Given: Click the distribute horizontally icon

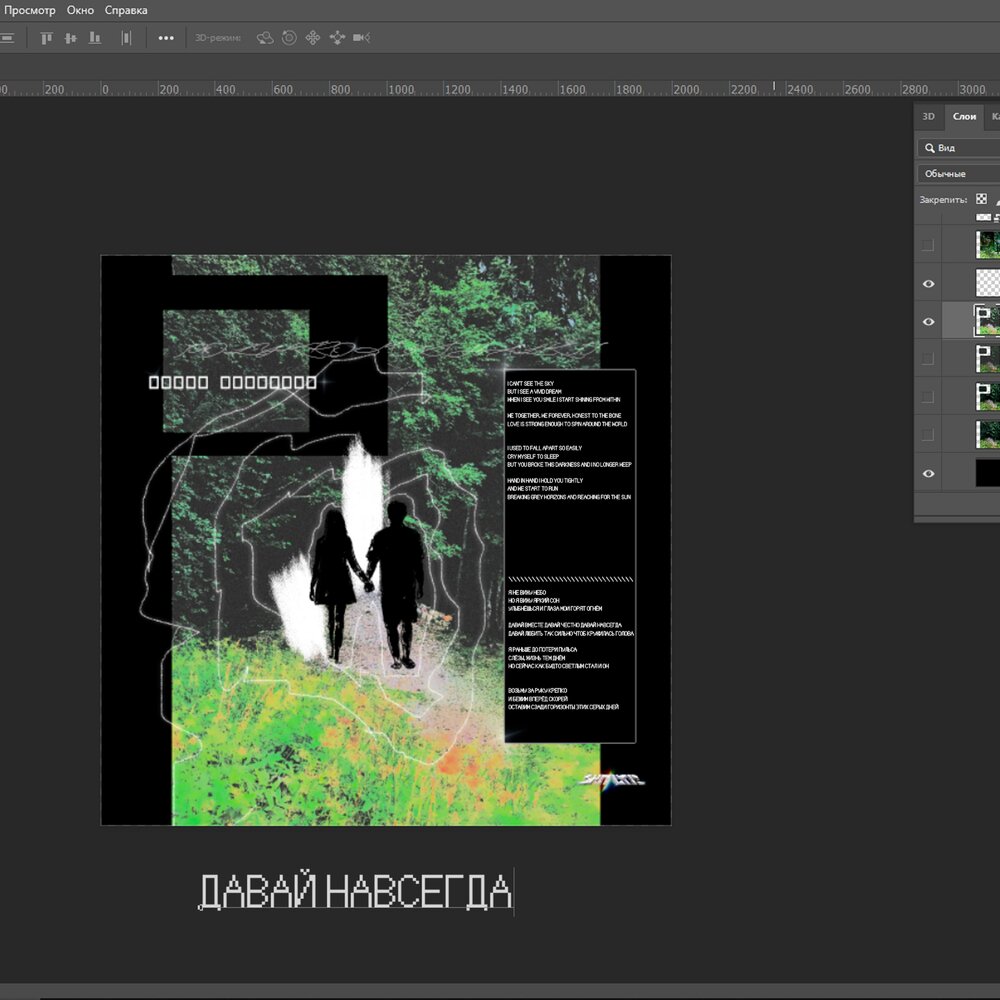Looking at the screenshot, I should (x=126, y=38).
